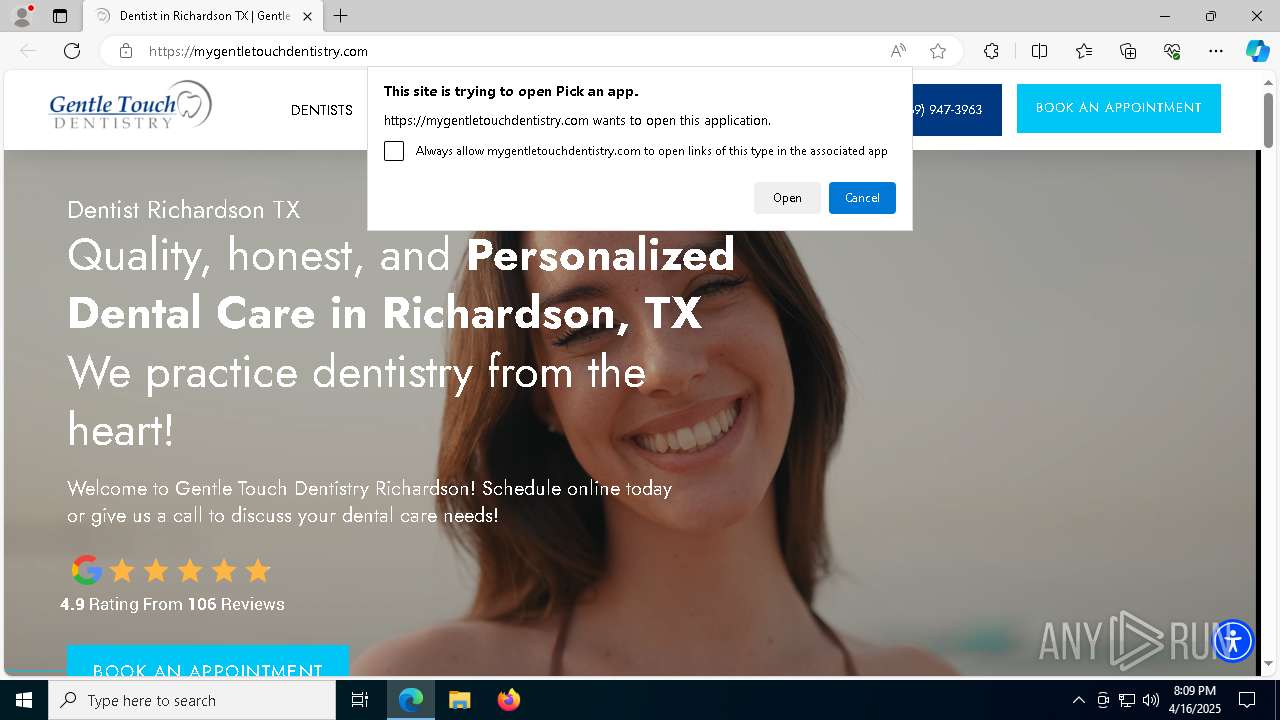This screenshot has height=720, width=1280.
Task: Open the accessibility widget icon
Action: pos(1233,640)
